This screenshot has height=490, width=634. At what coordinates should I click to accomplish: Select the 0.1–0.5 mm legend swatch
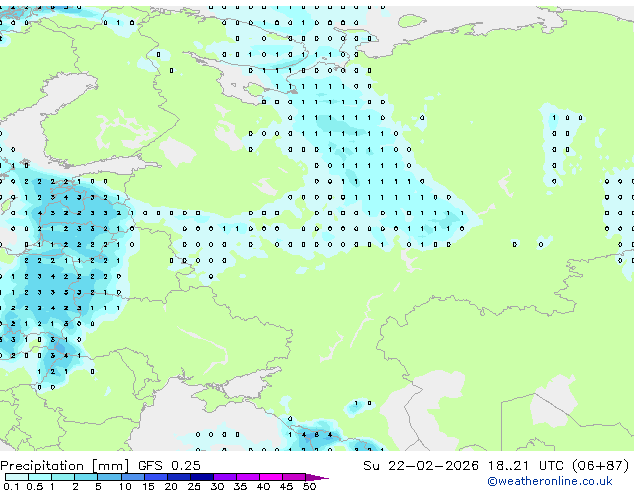pyautogui.click(x=17, y=477)
